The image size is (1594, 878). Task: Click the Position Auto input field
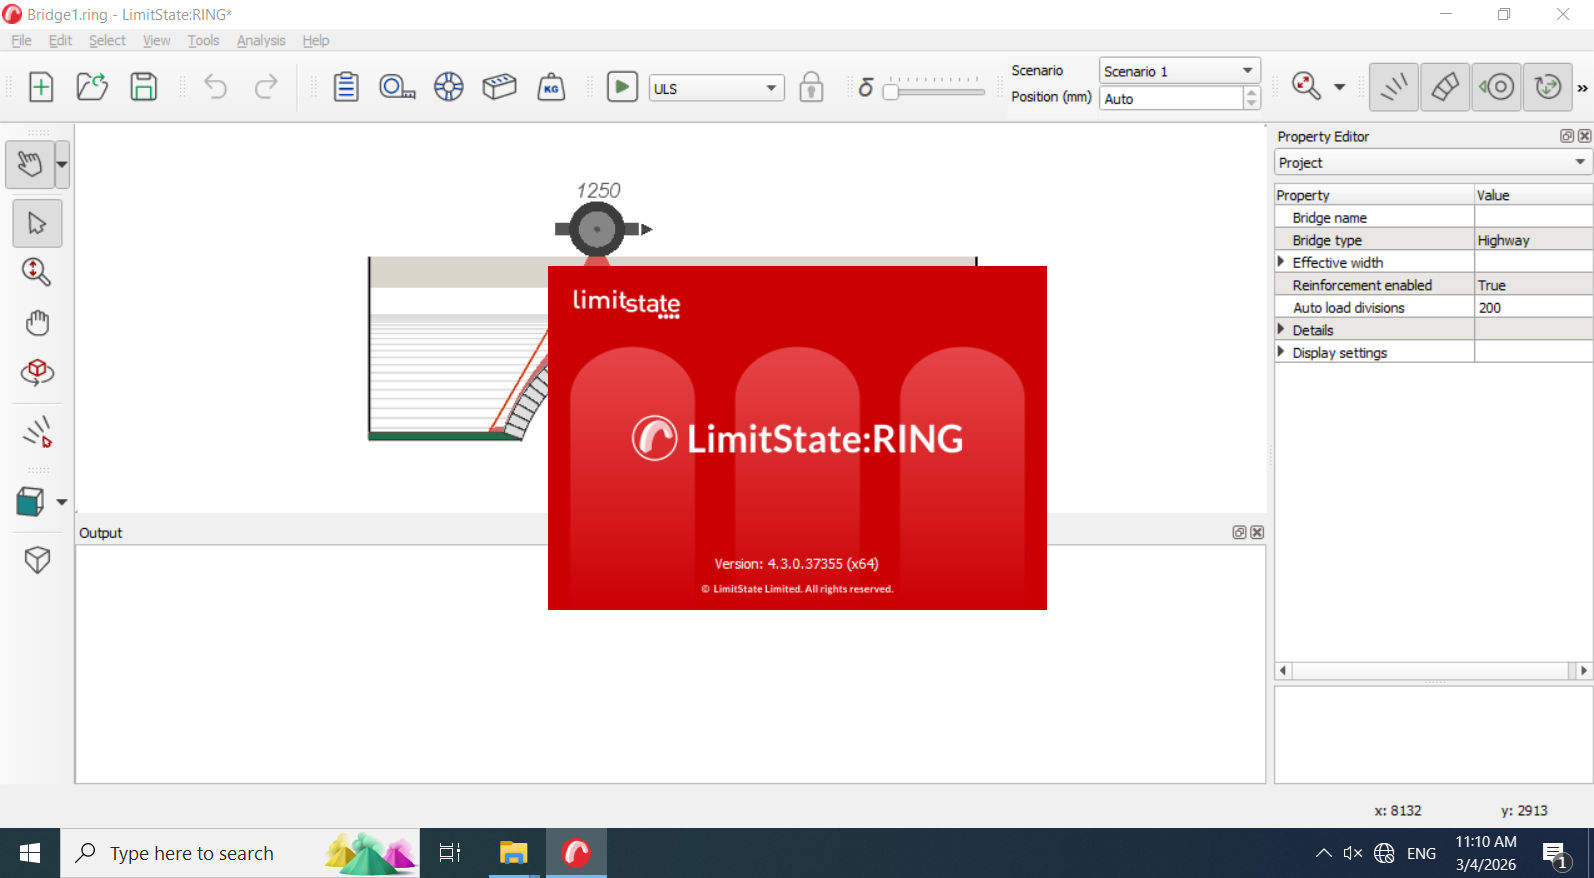1171,99
